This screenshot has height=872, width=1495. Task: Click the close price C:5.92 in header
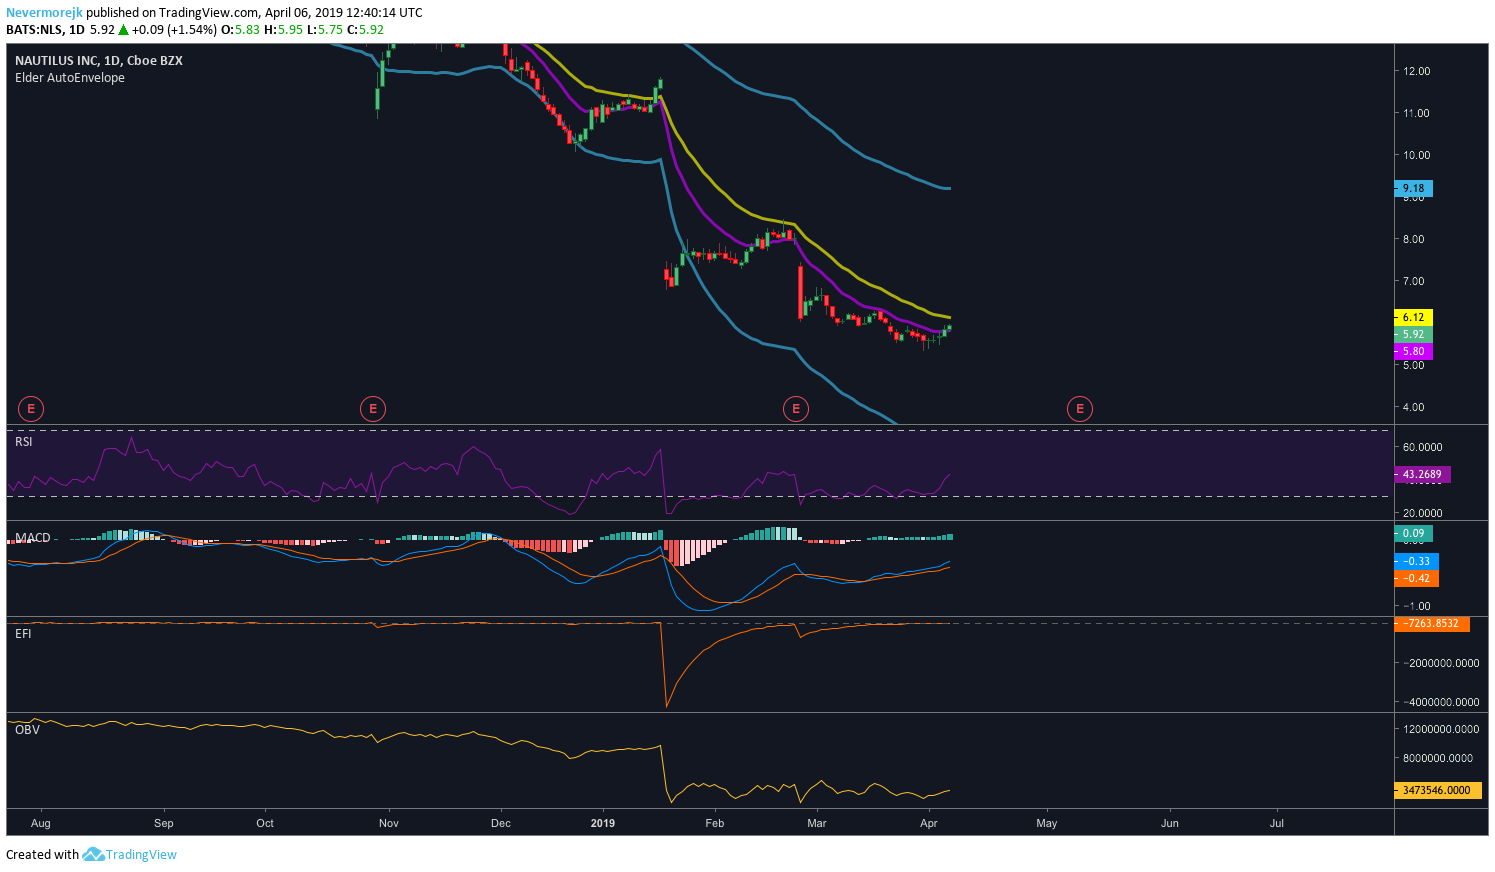[365, 30]
